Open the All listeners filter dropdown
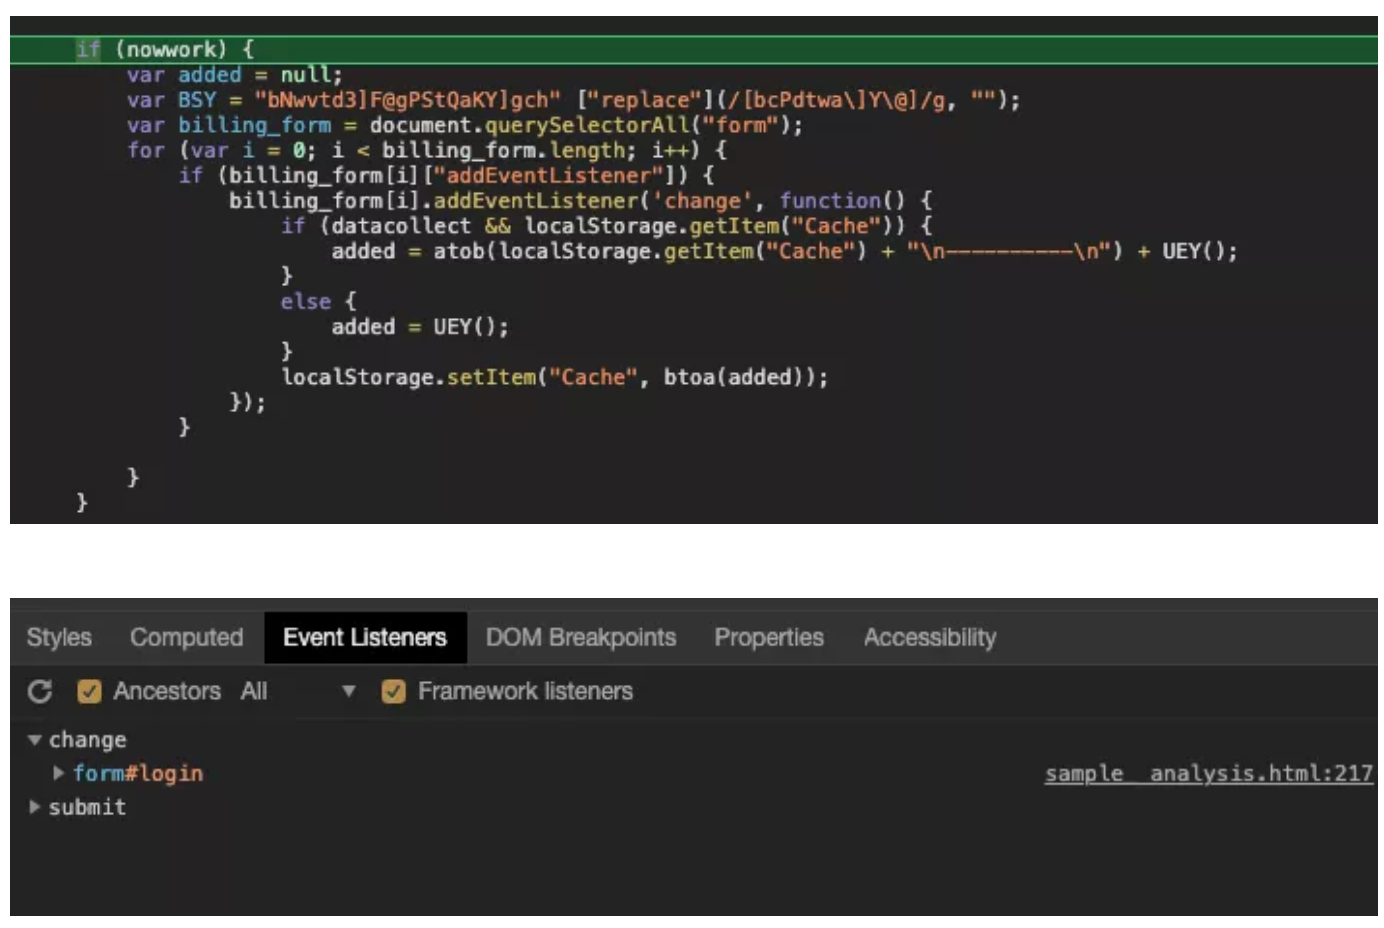 298,691
